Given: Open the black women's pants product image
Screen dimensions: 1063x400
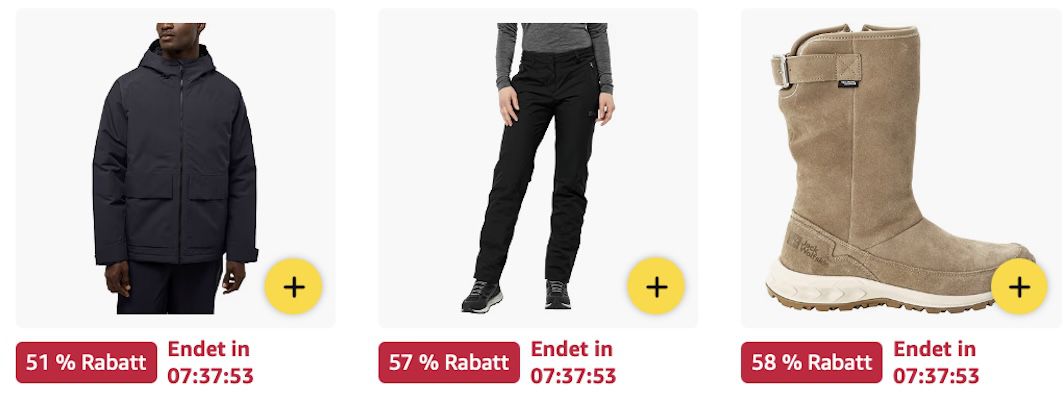Looking at the screenshot, I should 538,168.
